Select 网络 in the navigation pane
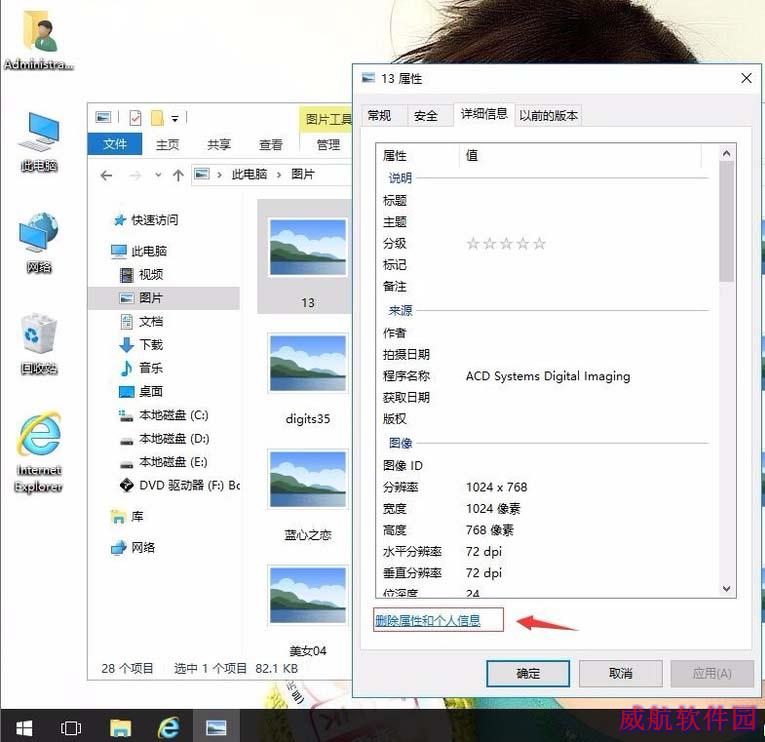 pos(134,547)
